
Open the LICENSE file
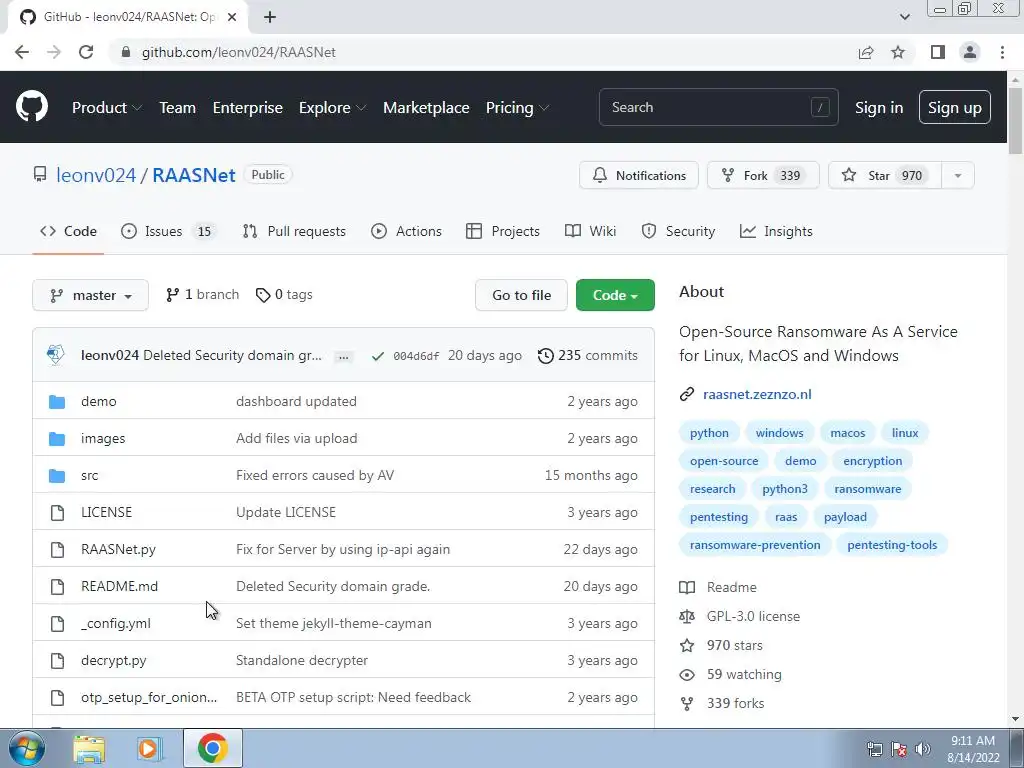tap(106, 512)
